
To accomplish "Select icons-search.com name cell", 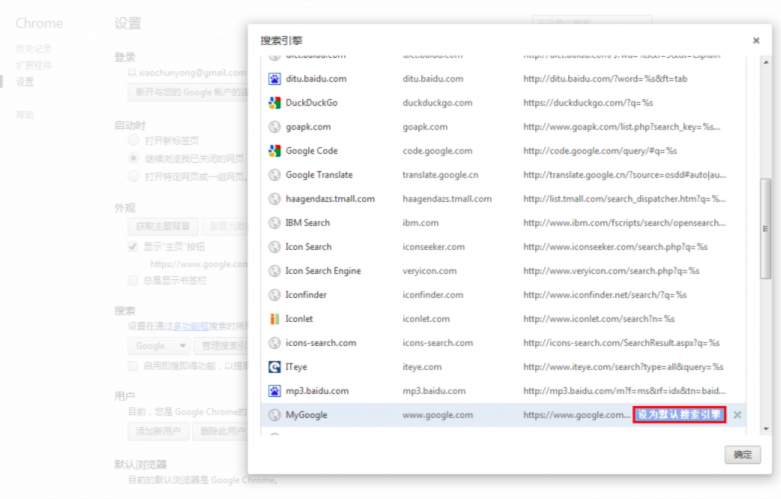I will (321, 343).
